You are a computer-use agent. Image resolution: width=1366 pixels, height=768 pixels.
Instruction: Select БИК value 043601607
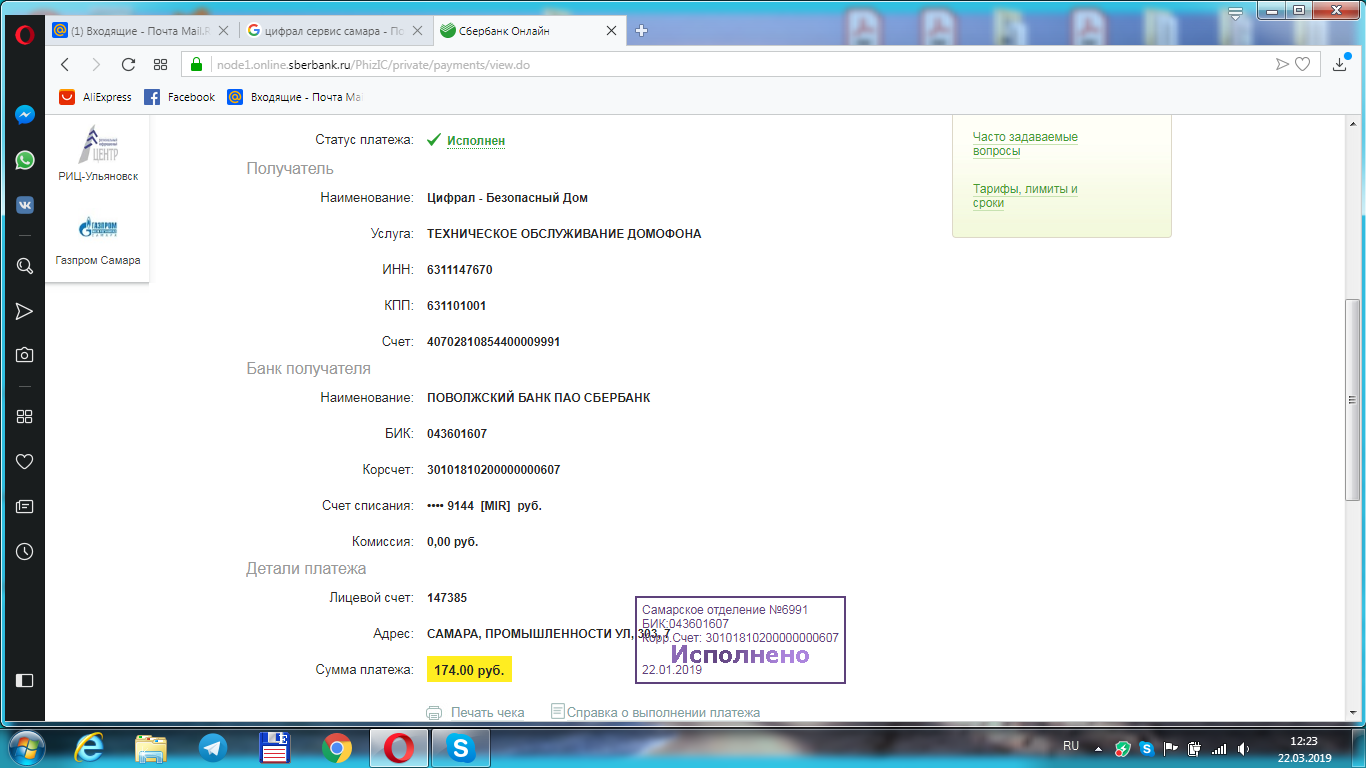pos(456,434)
